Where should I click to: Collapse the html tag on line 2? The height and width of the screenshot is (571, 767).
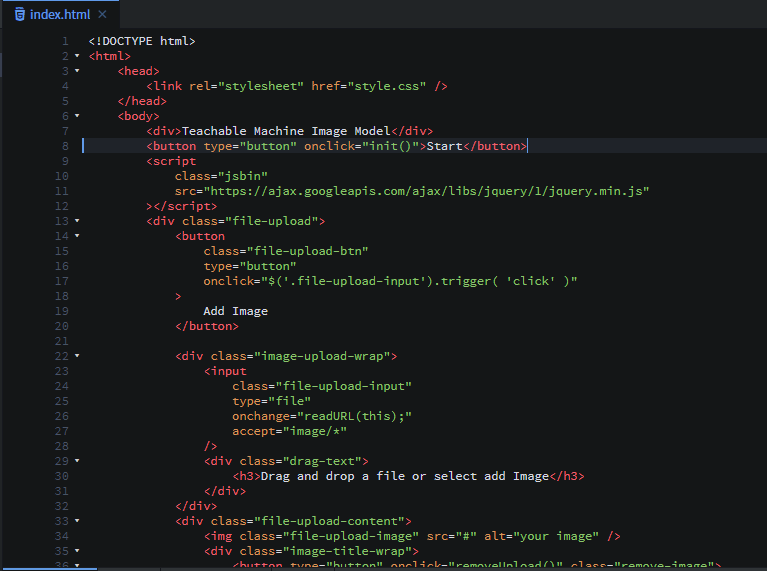(x=77, y=56)
